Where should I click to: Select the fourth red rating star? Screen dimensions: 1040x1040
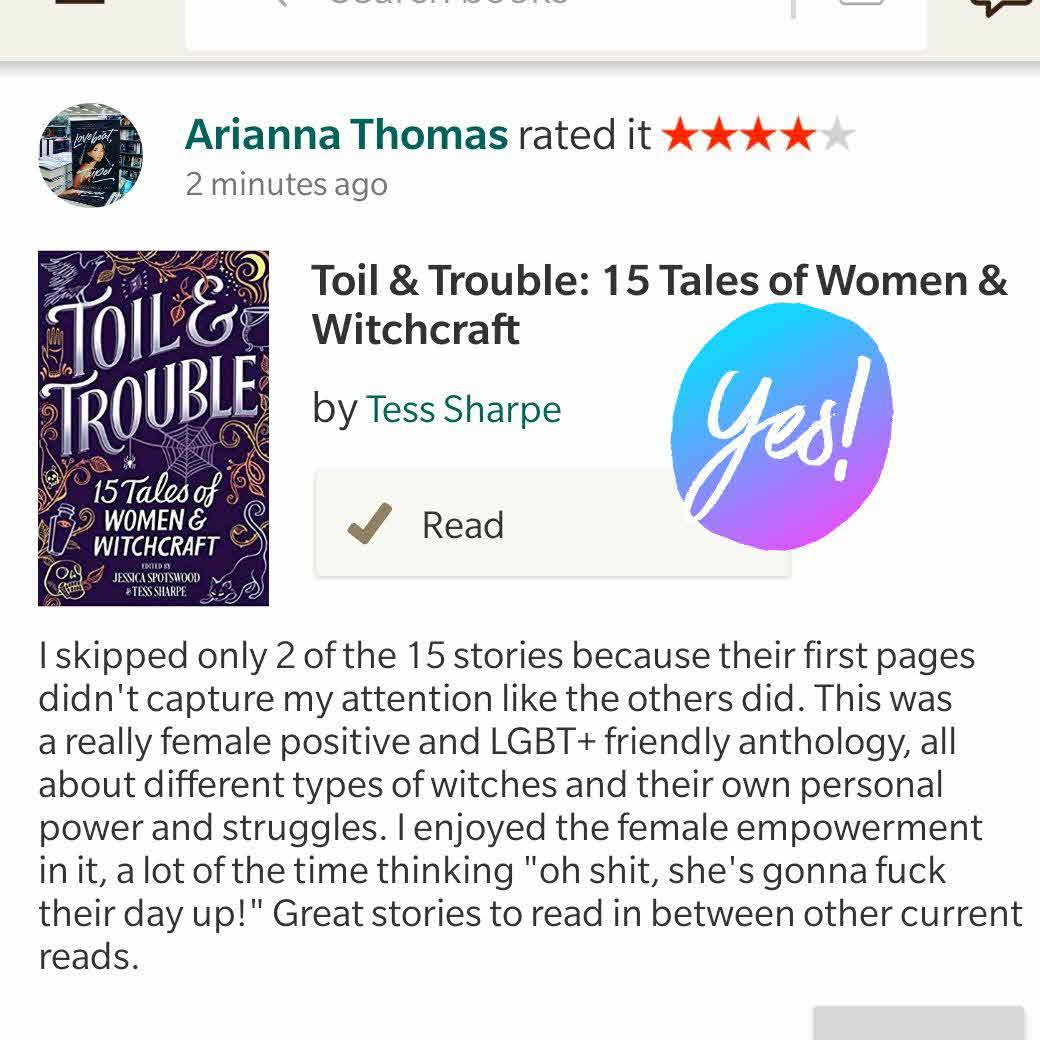tap(799, 135)
